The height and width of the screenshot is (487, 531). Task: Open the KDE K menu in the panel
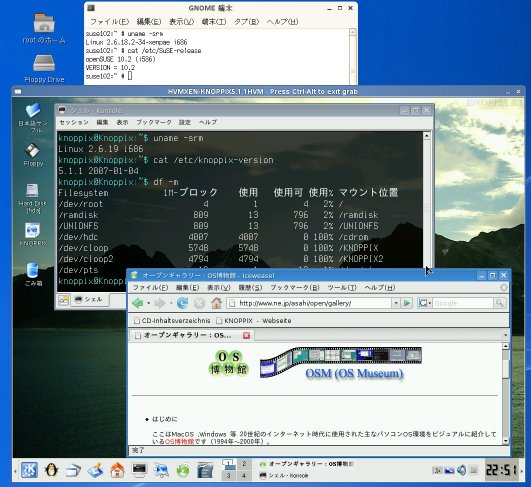29,470
